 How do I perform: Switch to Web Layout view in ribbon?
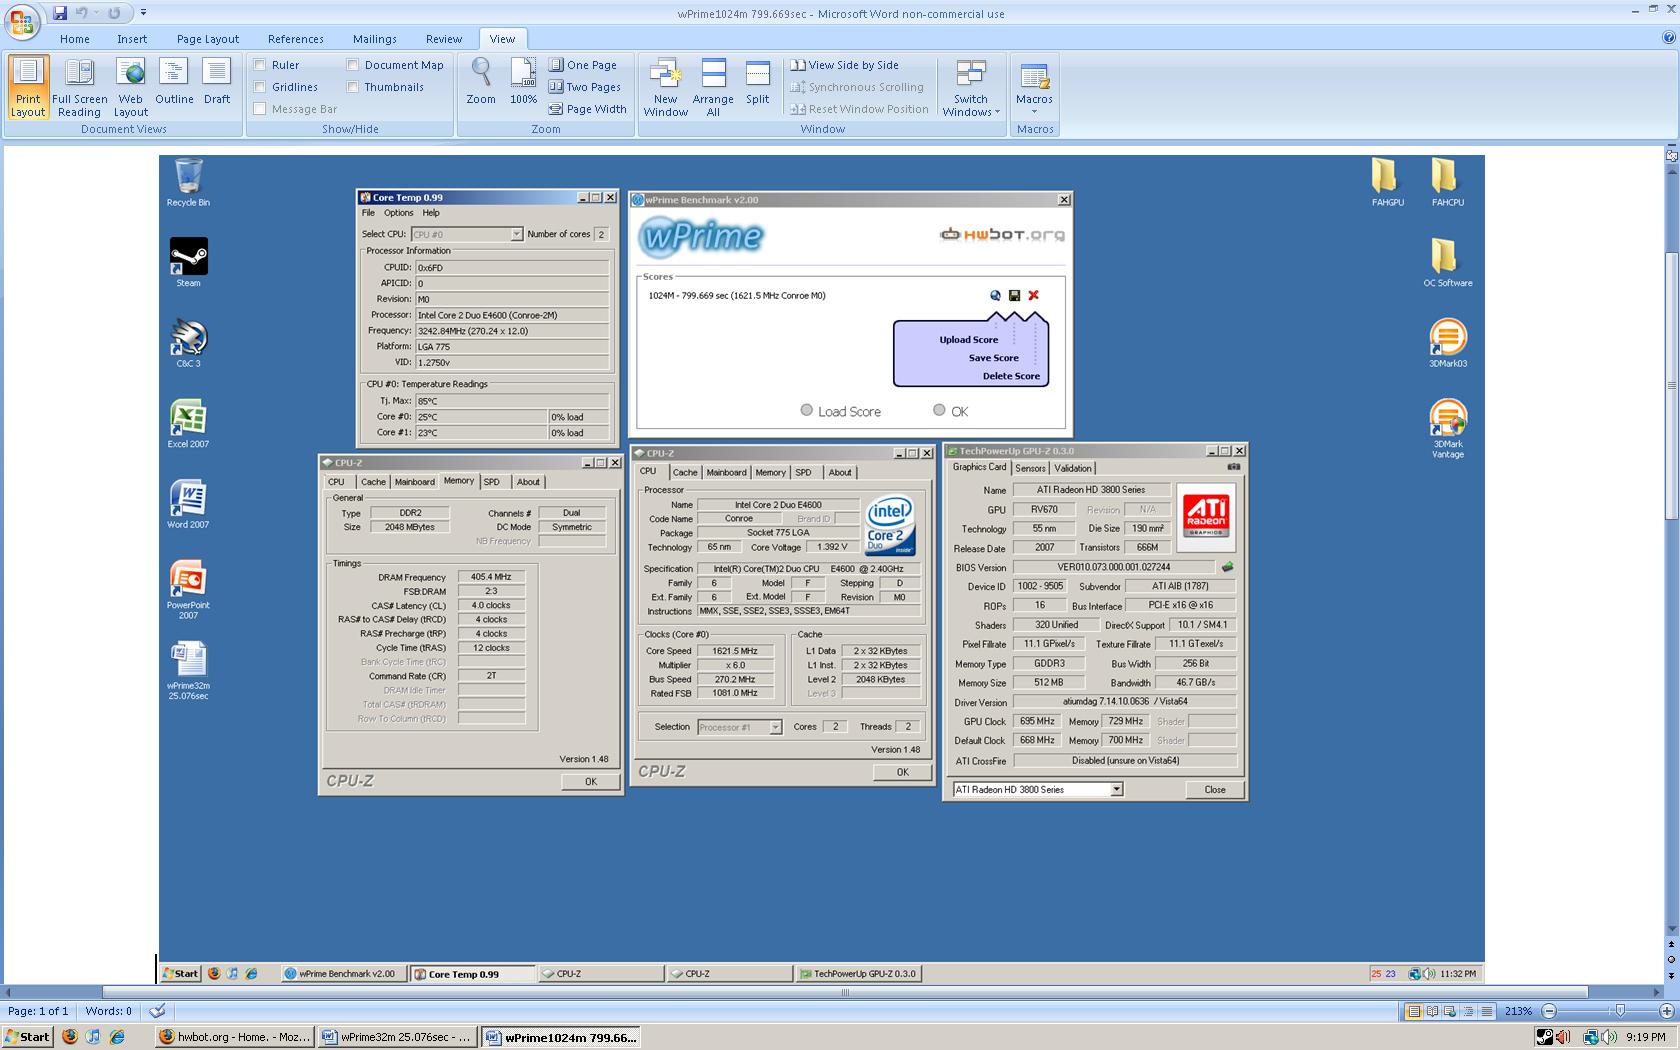[x=130, y=87]
